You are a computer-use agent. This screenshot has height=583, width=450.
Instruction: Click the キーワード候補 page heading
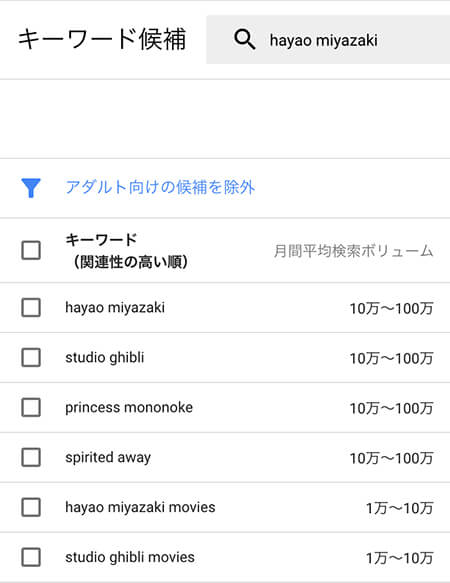(102, 39)
